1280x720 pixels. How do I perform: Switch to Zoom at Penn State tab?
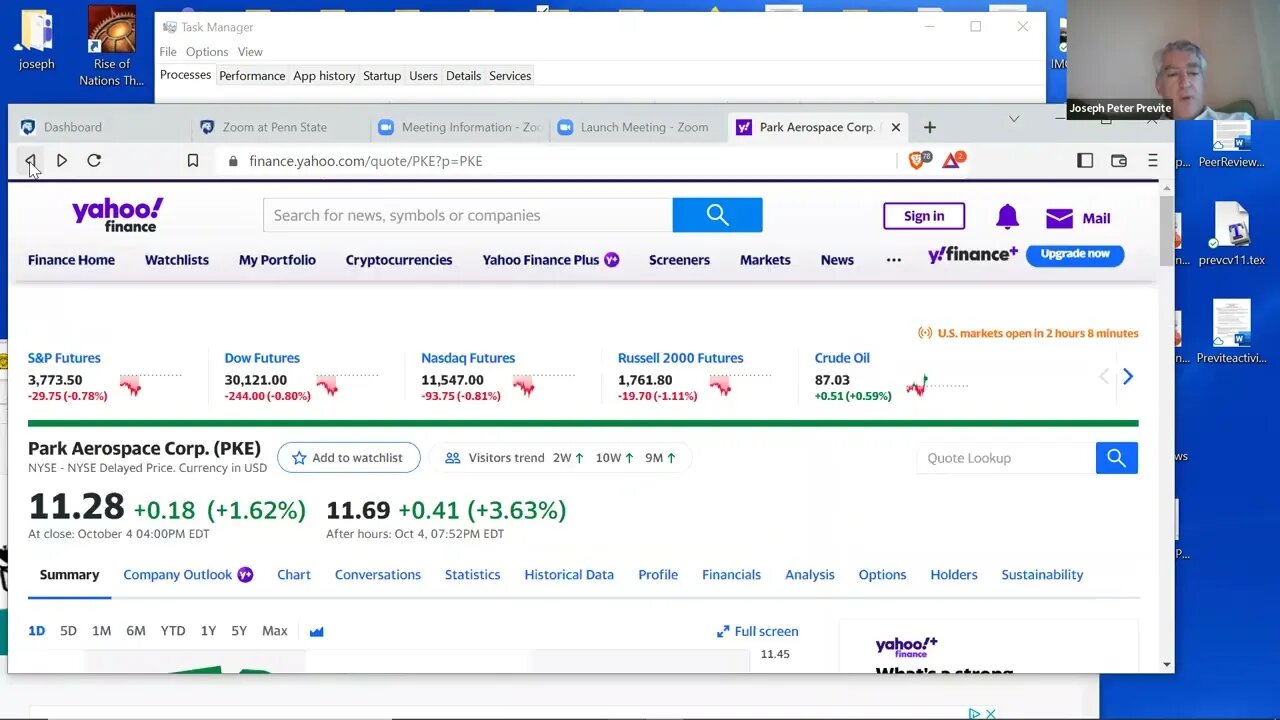276,127
